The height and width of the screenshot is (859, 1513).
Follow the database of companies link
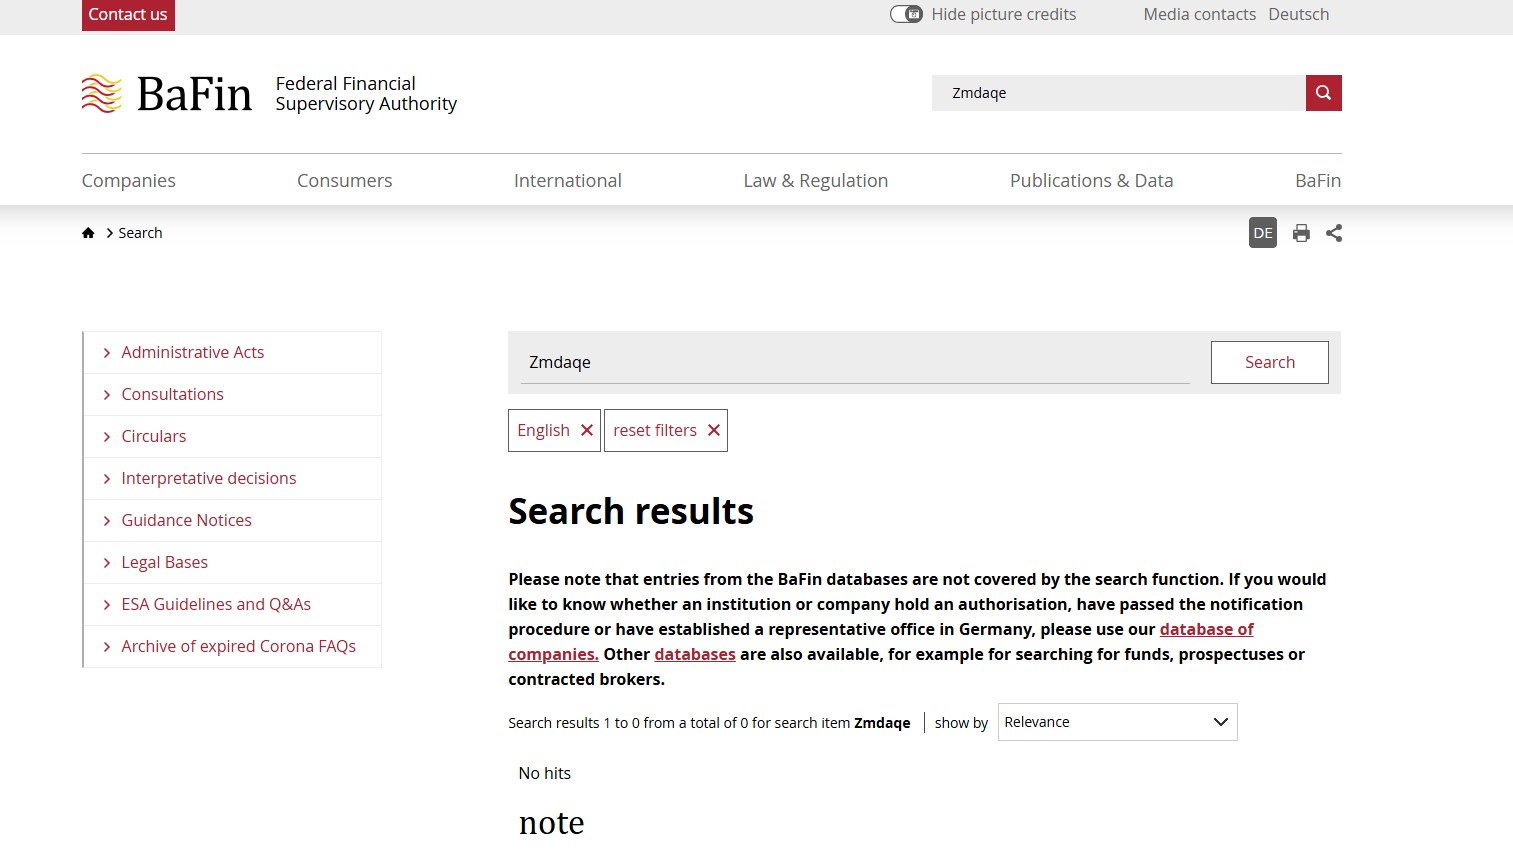click(1206, 629)
